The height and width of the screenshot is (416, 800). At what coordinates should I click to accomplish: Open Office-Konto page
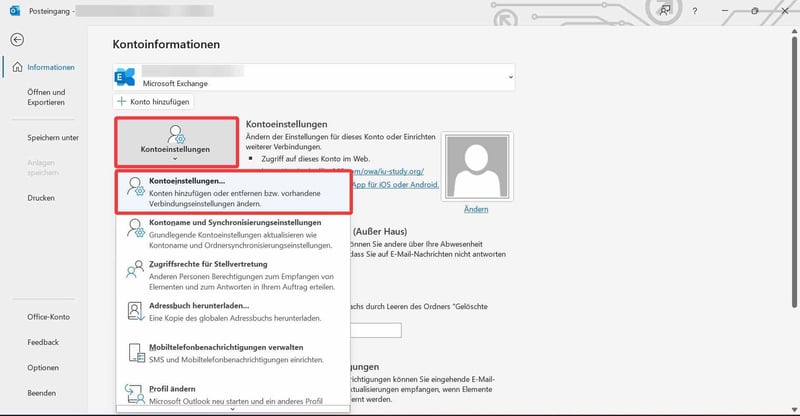point(48,316)
